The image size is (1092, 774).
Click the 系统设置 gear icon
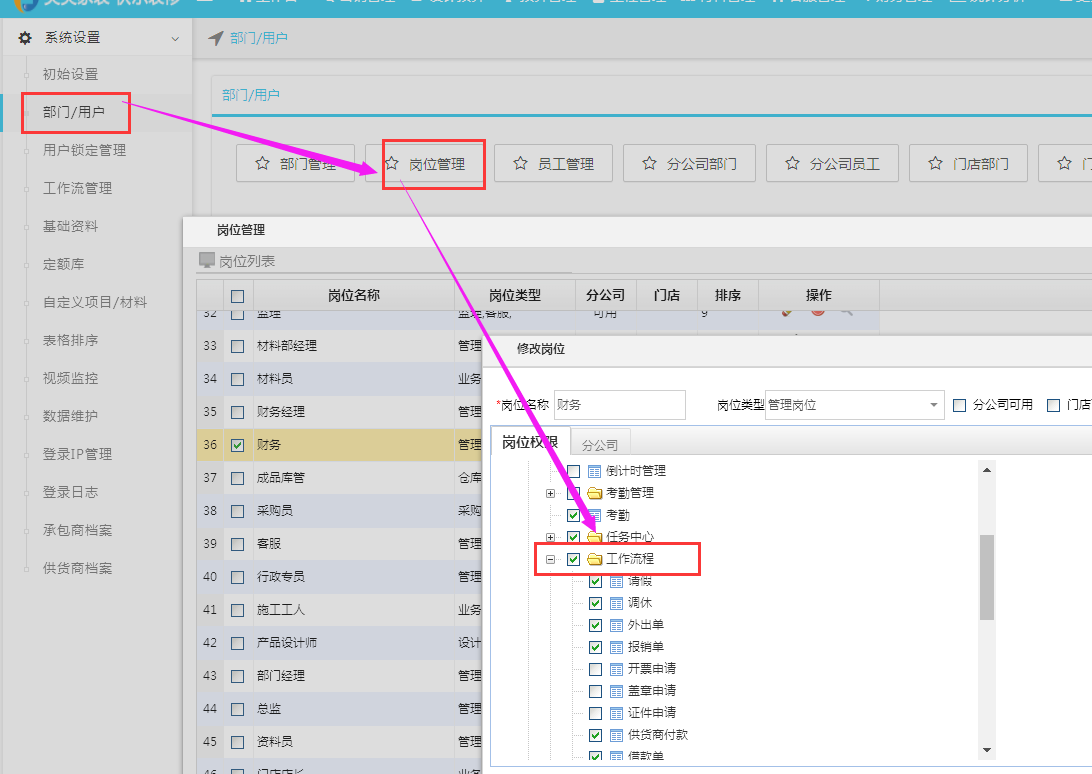(x=25, y=37)
